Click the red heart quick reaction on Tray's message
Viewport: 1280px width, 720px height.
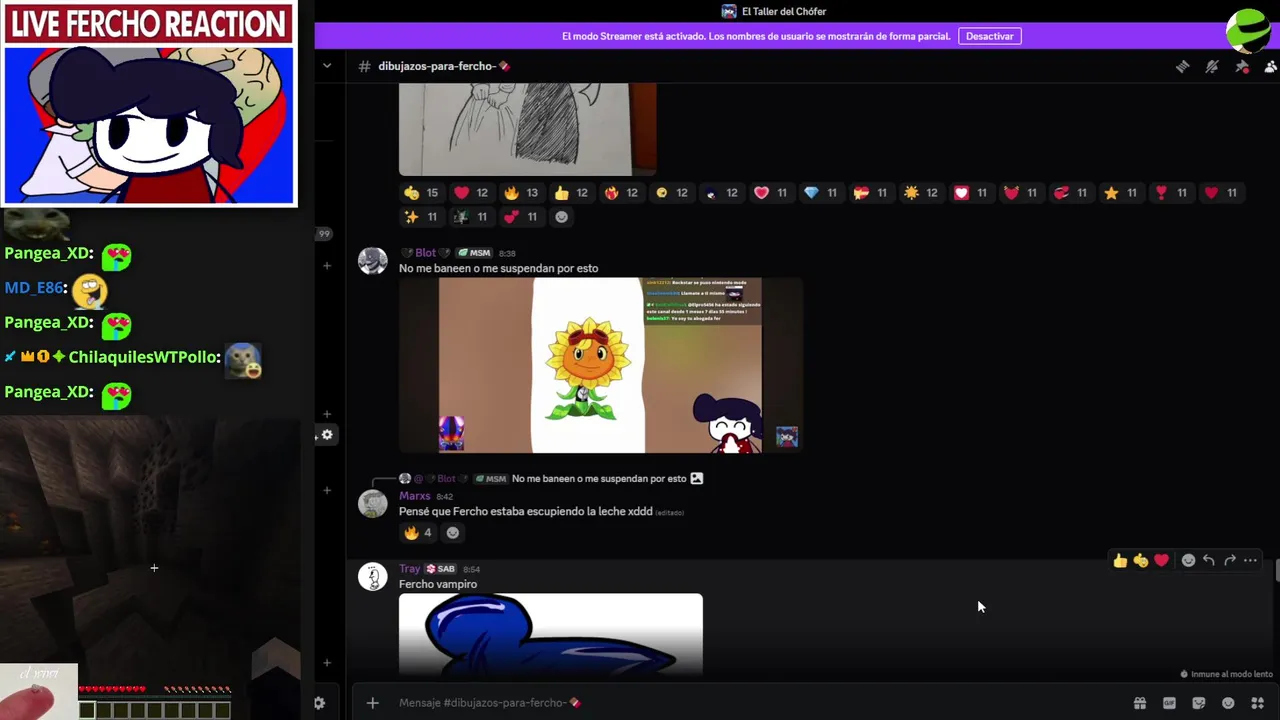tap(1161, 561)
